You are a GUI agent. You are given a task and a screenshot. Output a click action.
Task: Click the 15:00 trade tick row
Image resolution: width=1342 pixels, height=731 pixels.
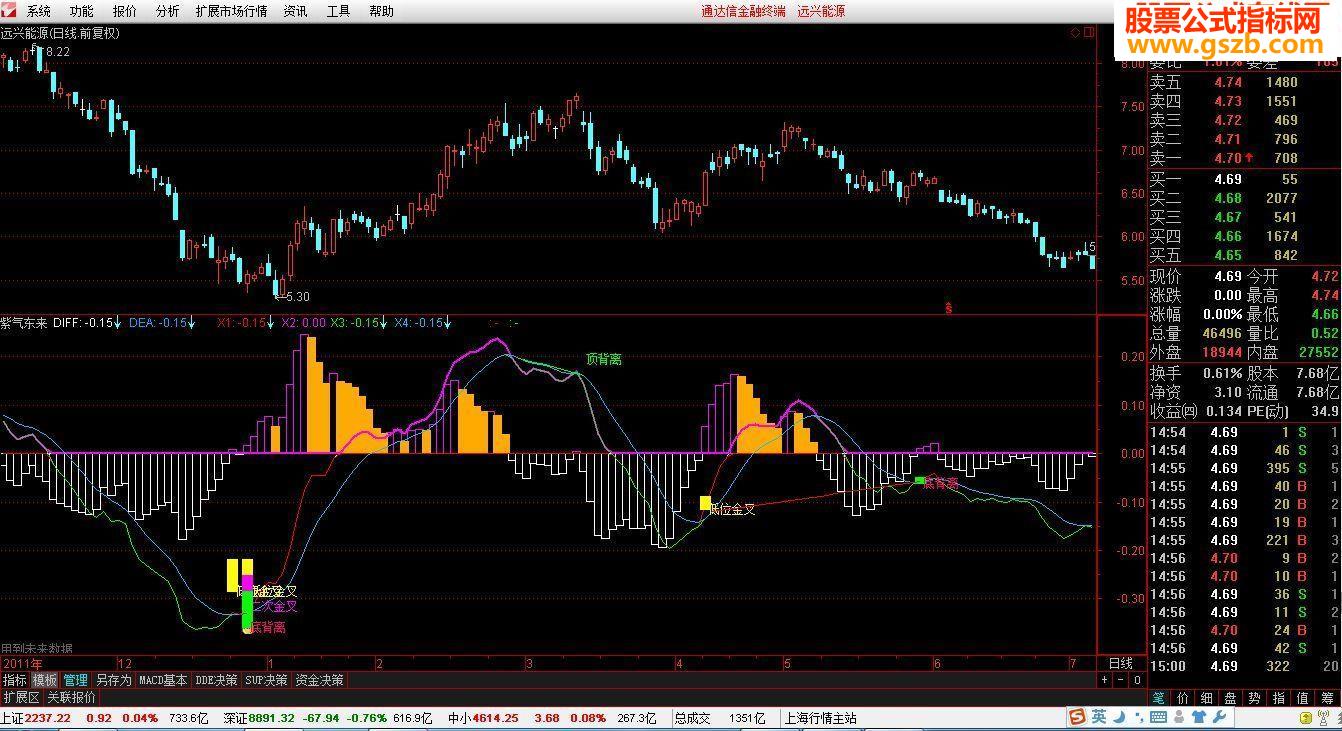coord(1244,666)
